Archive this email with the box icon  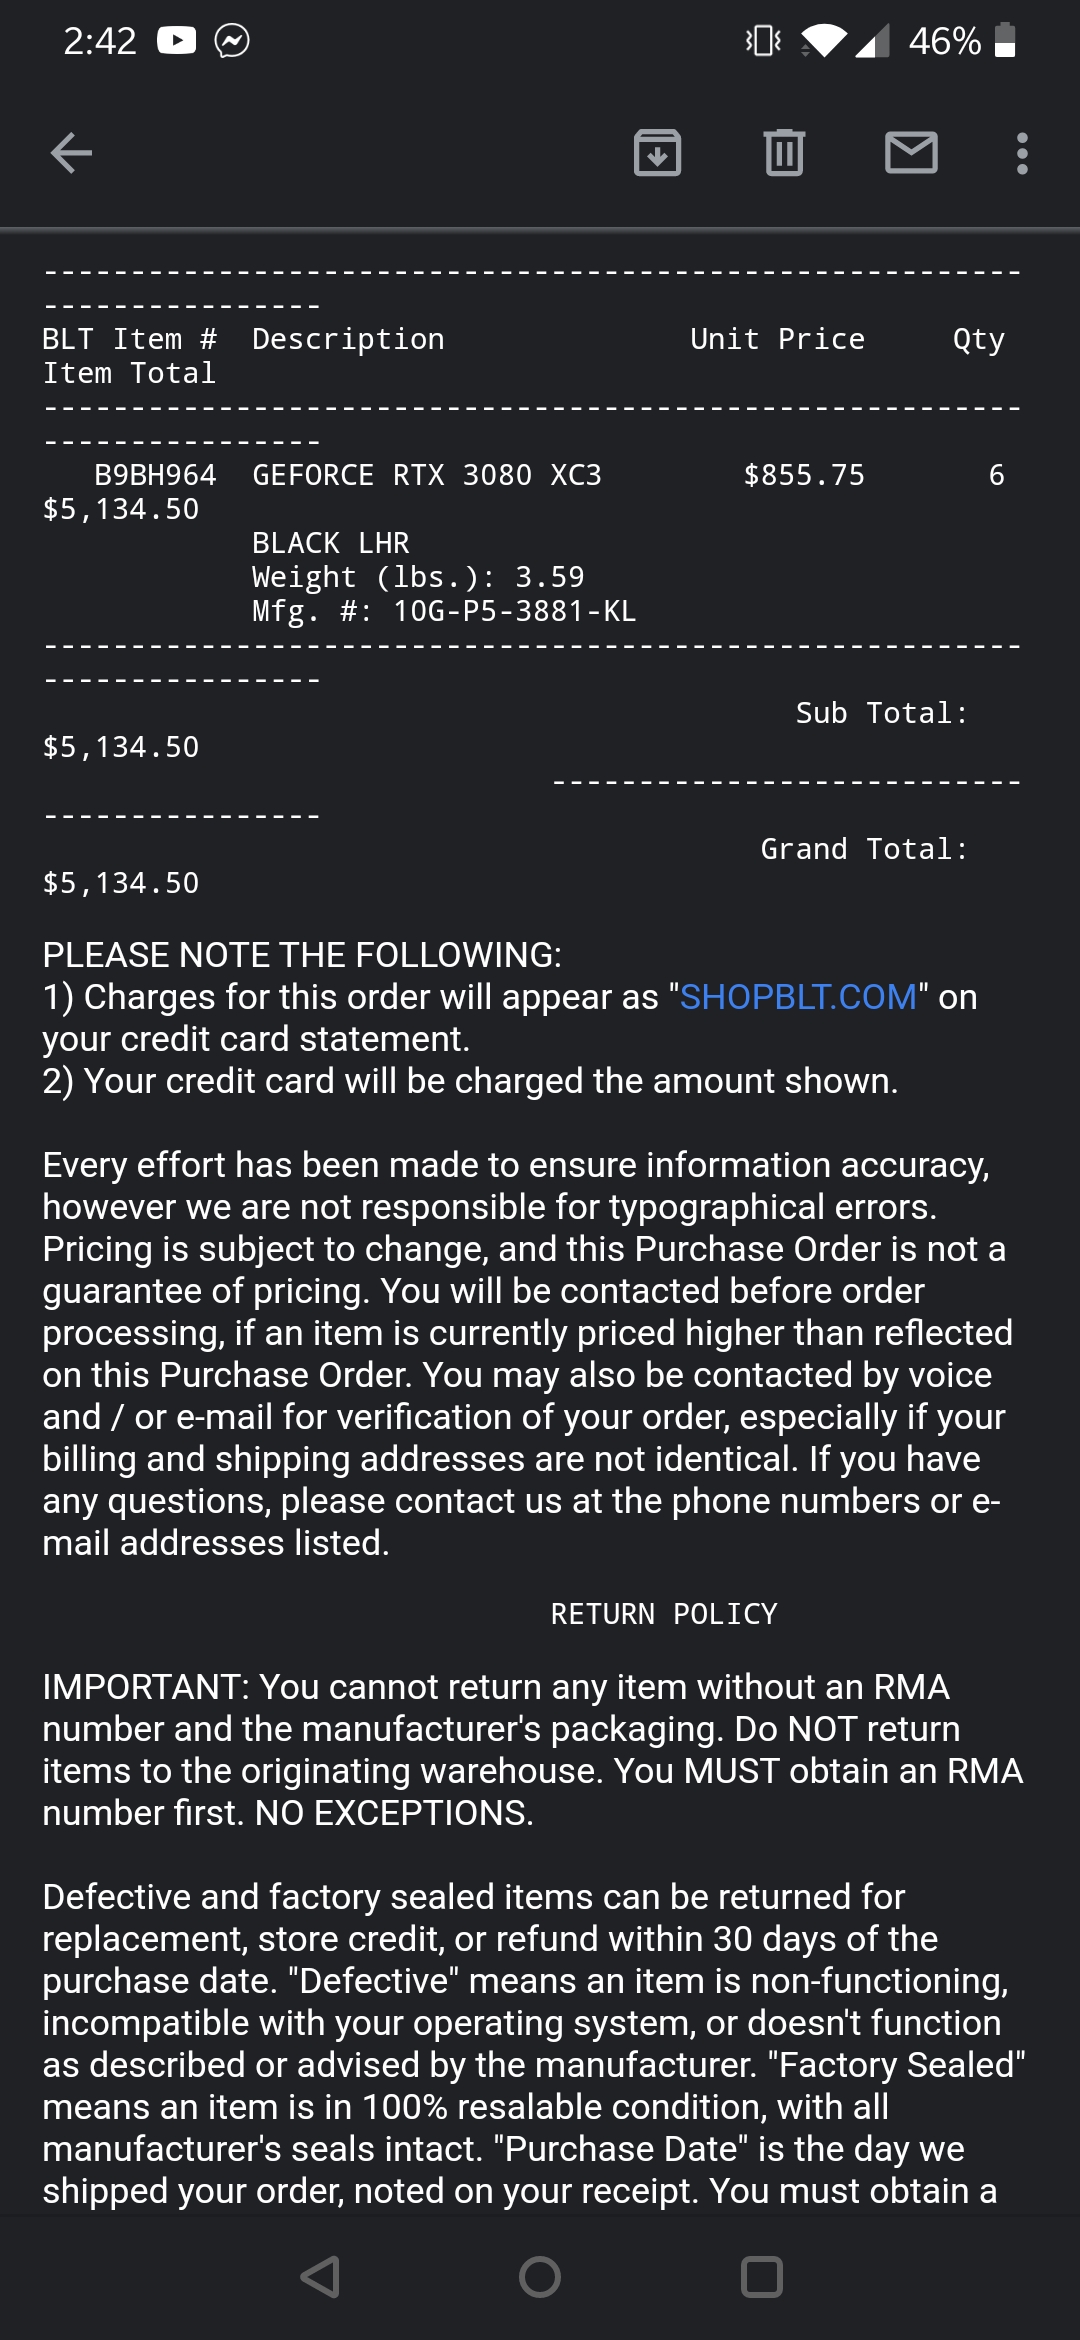pos(657,153)
